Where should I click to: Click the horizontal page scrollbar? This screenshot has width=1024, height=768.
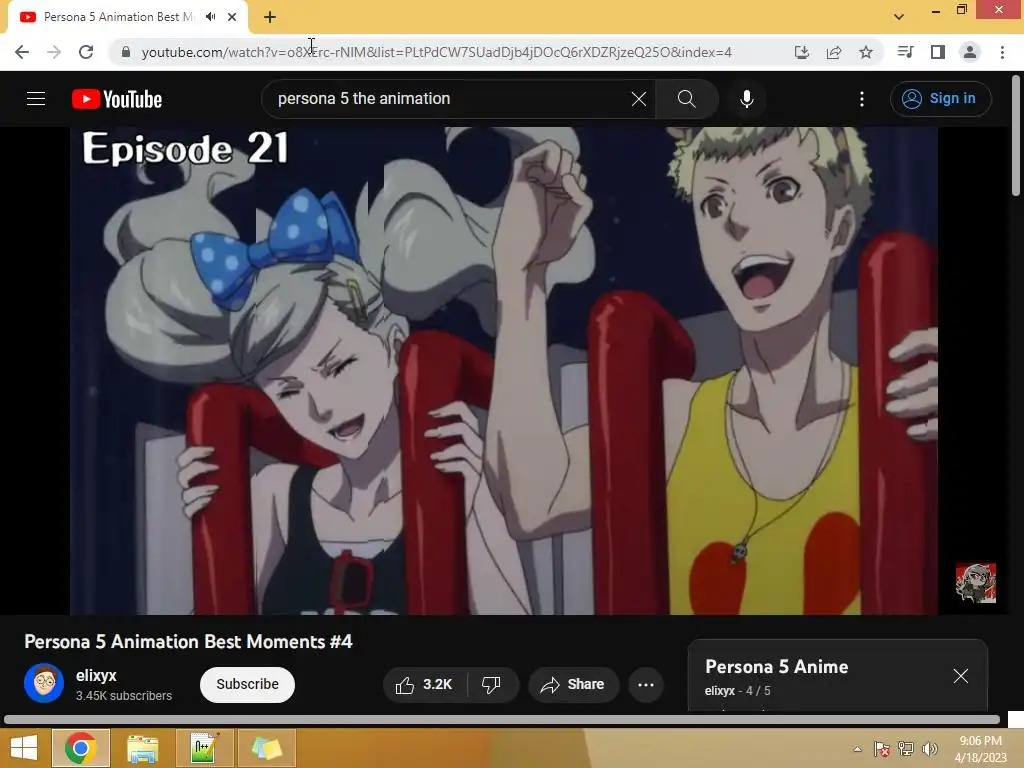[x=502, y=720]
